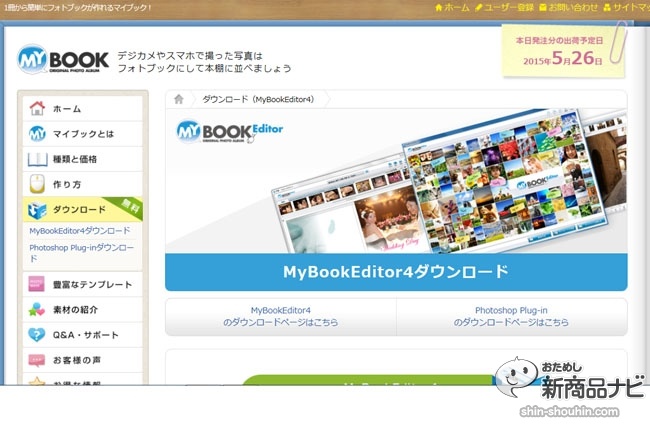Click the MY BOOK Editor logo in banner

[x=230, y=131]
